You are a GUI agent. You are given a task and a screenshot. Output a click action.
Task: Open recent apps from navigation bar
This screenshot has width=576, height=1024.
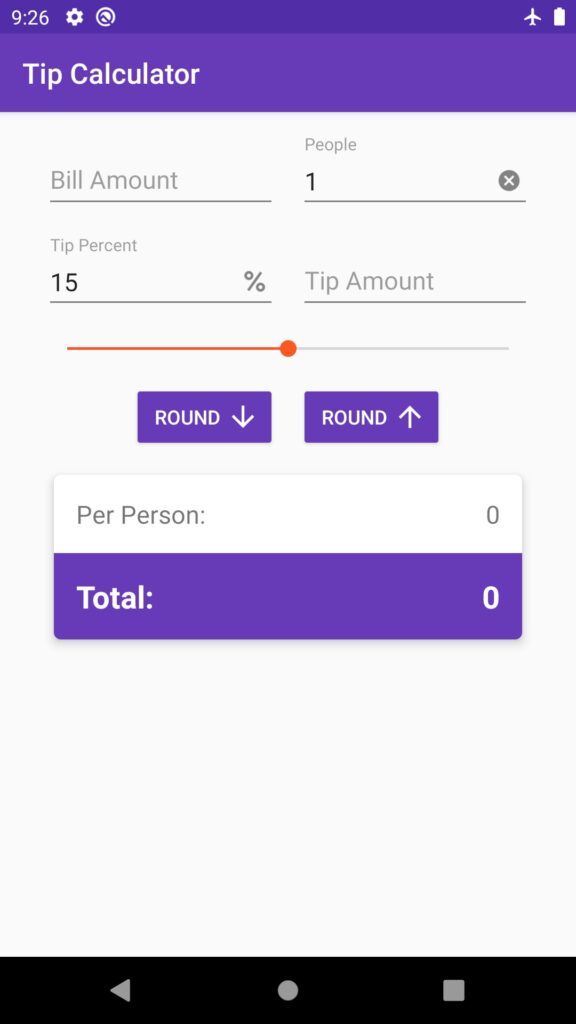452,990
